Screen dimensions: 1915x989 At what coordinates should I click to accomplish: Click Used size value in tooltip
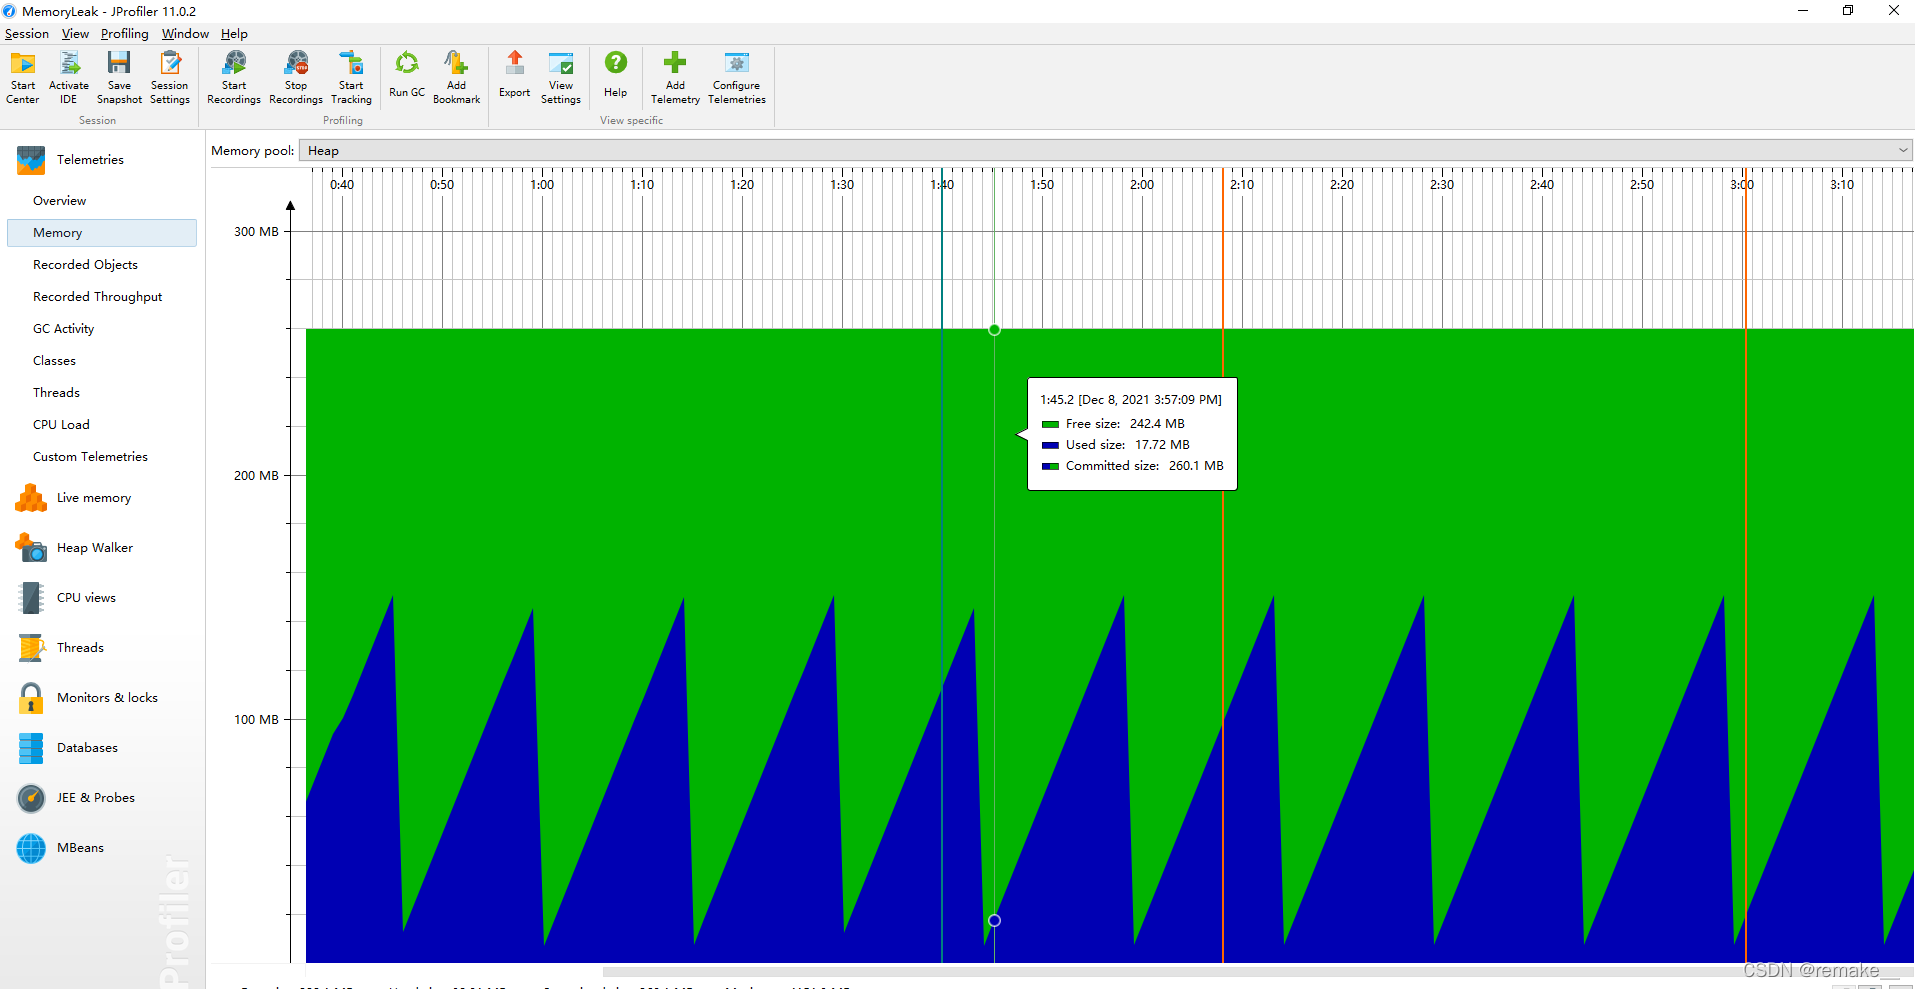pos(1162,445)
